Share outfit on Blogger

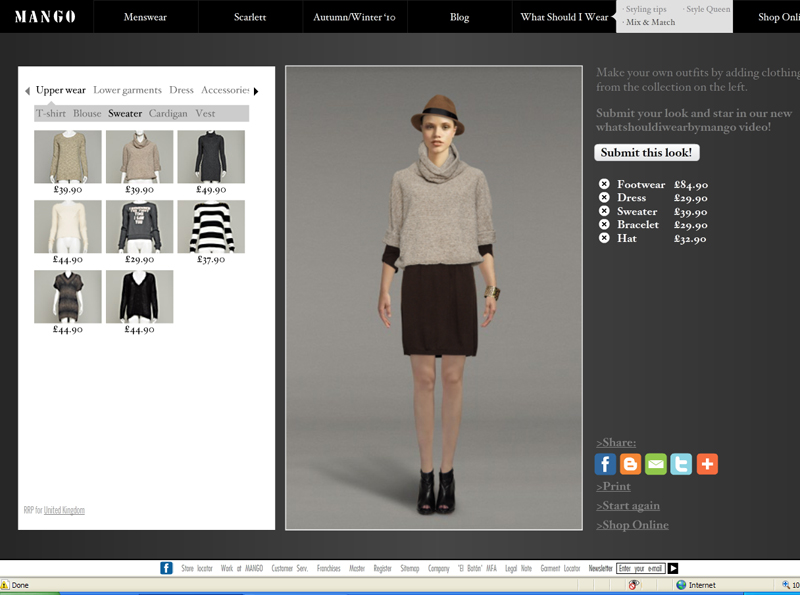click(x=630, y=464)
